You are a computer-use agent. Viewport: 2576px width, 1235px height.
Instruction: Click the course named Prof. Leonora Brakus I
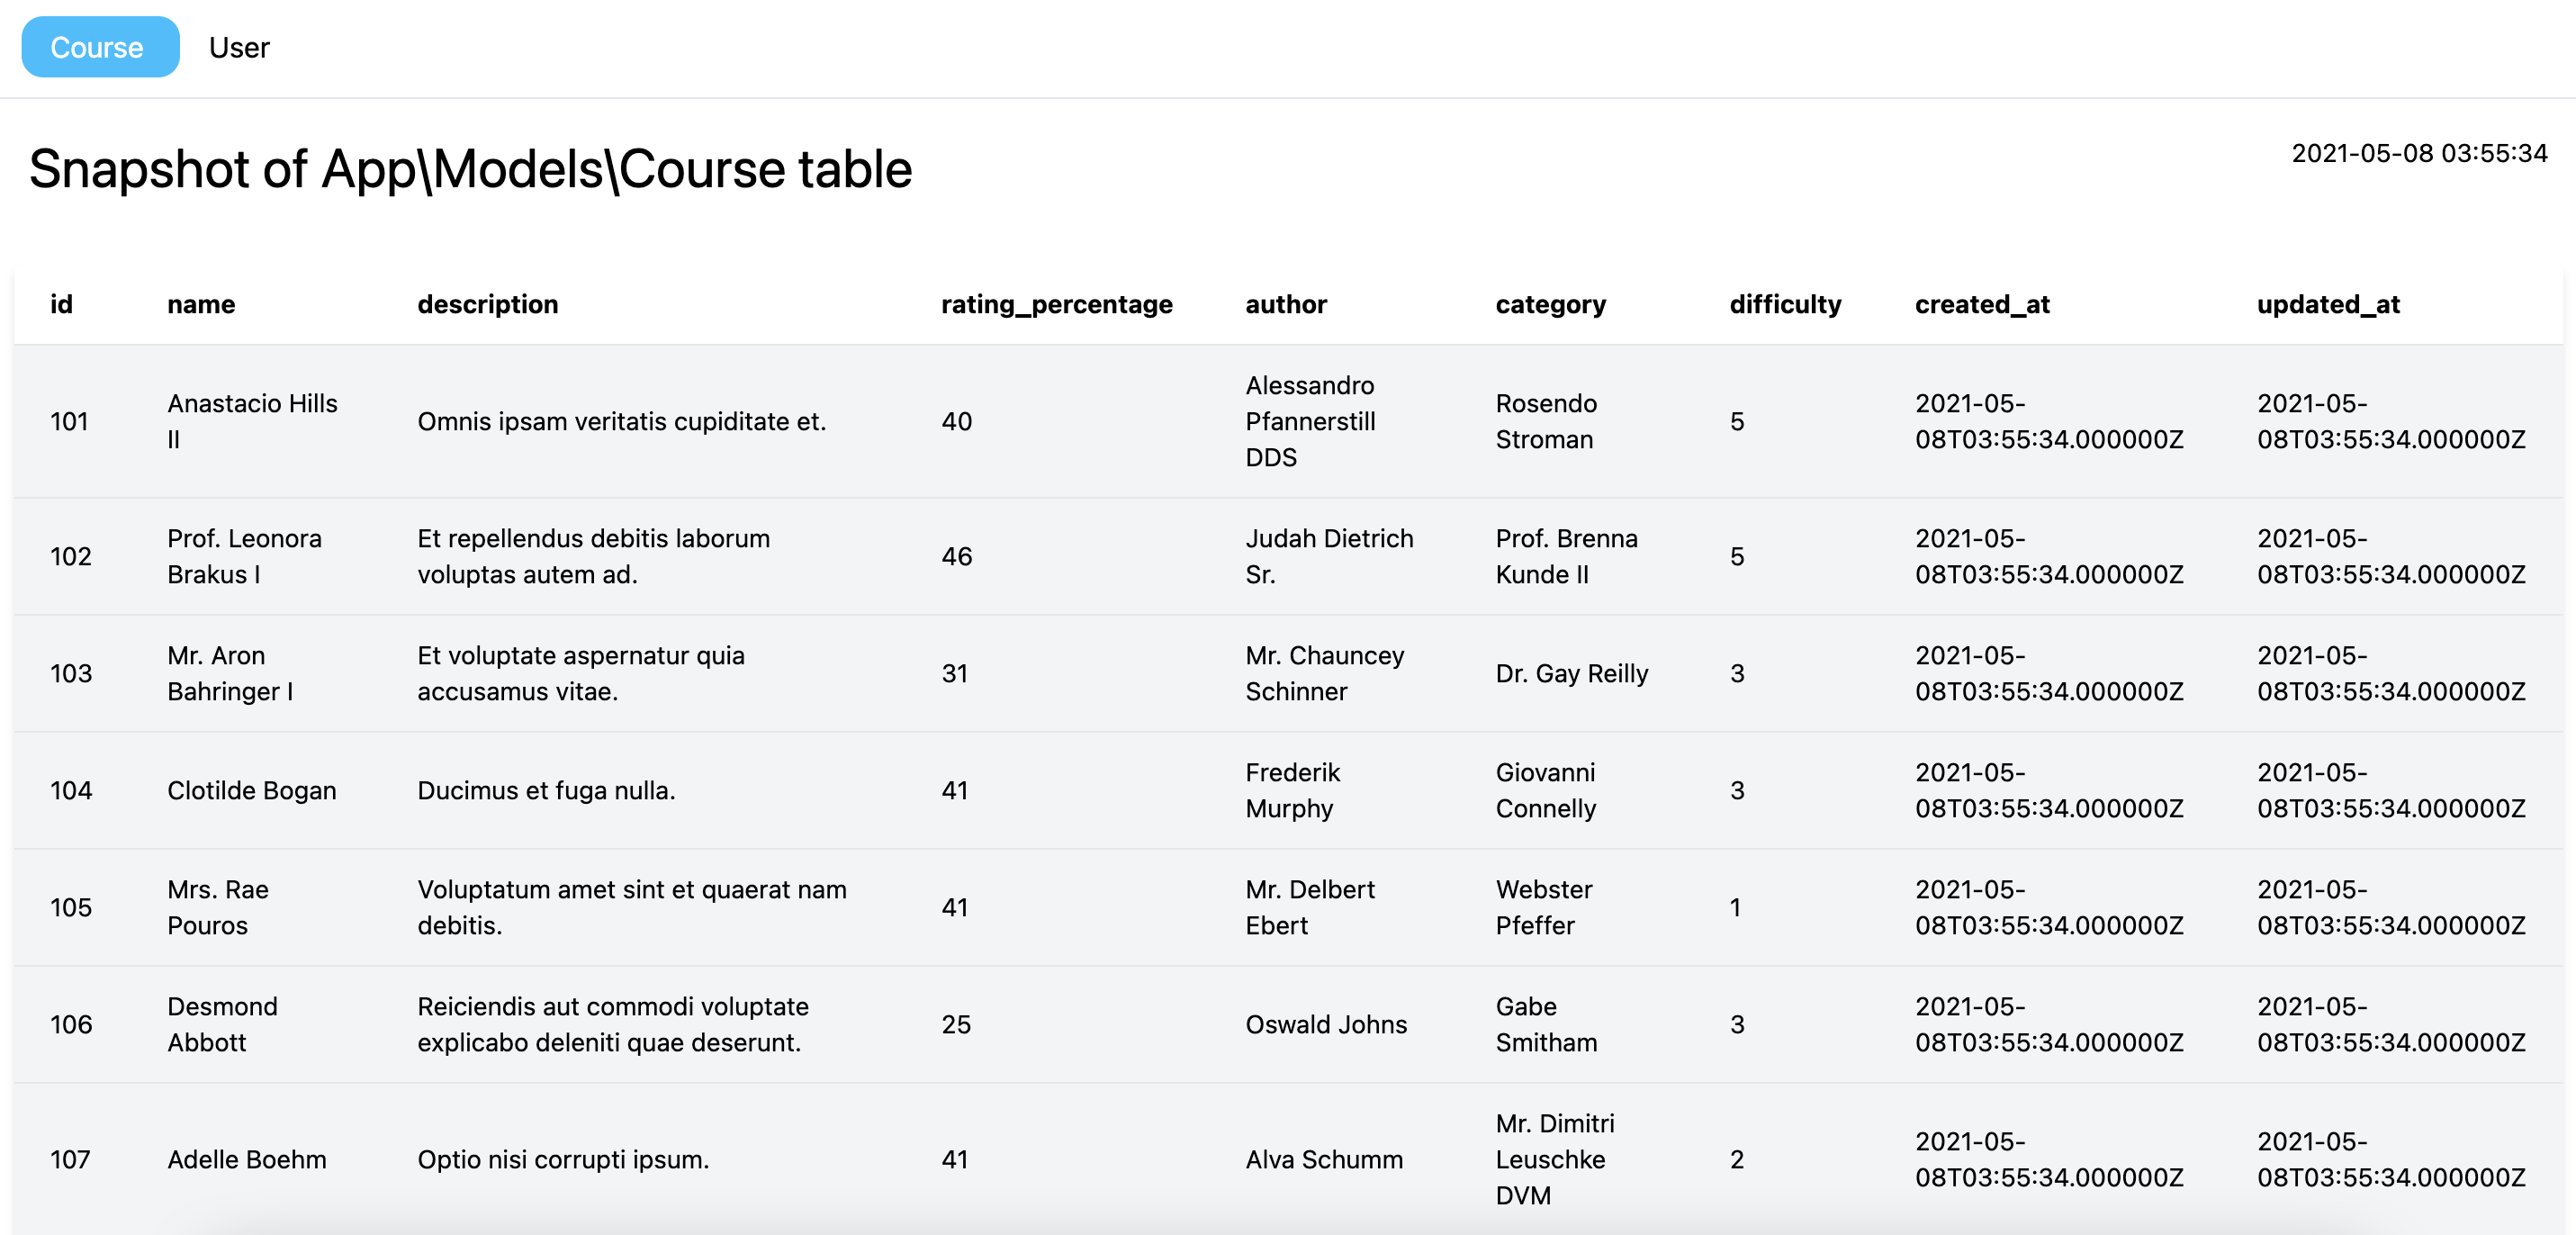point(244,556)
